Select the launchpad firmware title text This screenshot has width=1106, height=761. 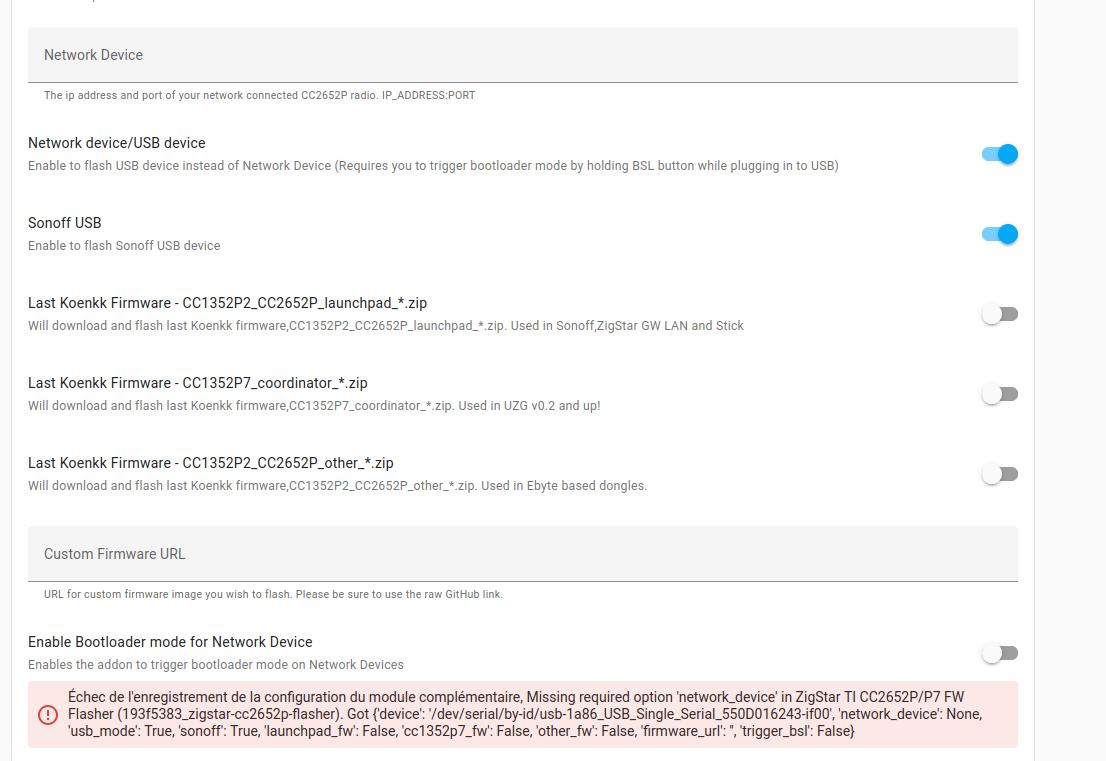[x=227, y=303]
